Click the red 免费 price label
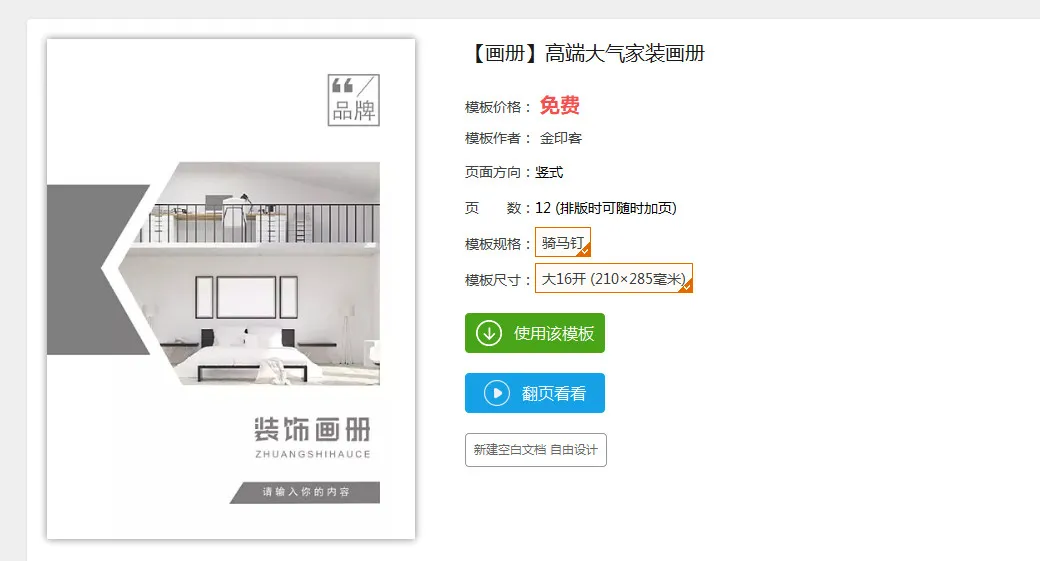Image resolution: width=1040 pixels, height=561 pixels. click(560, 105)
